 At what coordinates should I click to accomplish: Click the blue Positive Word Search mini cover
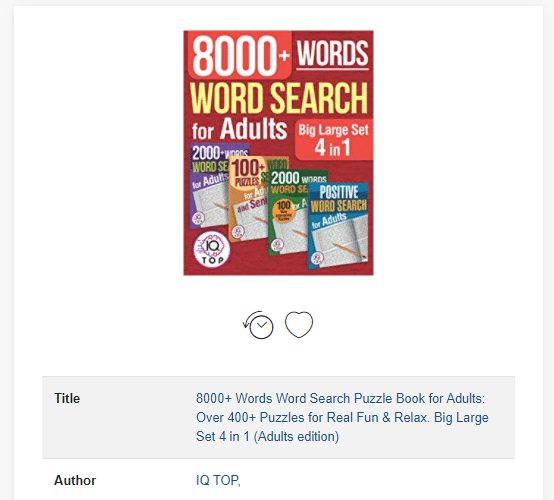(x=338, y=225)
